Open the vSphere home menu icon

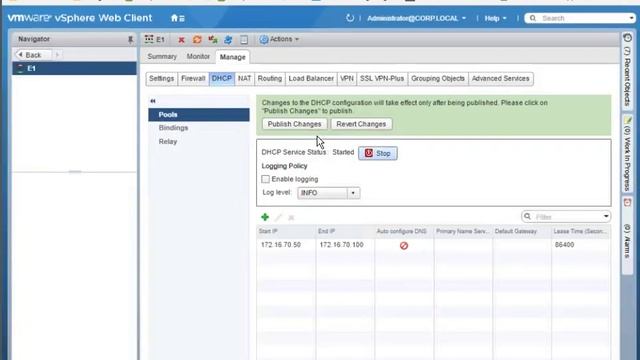[x=178, y=18]
